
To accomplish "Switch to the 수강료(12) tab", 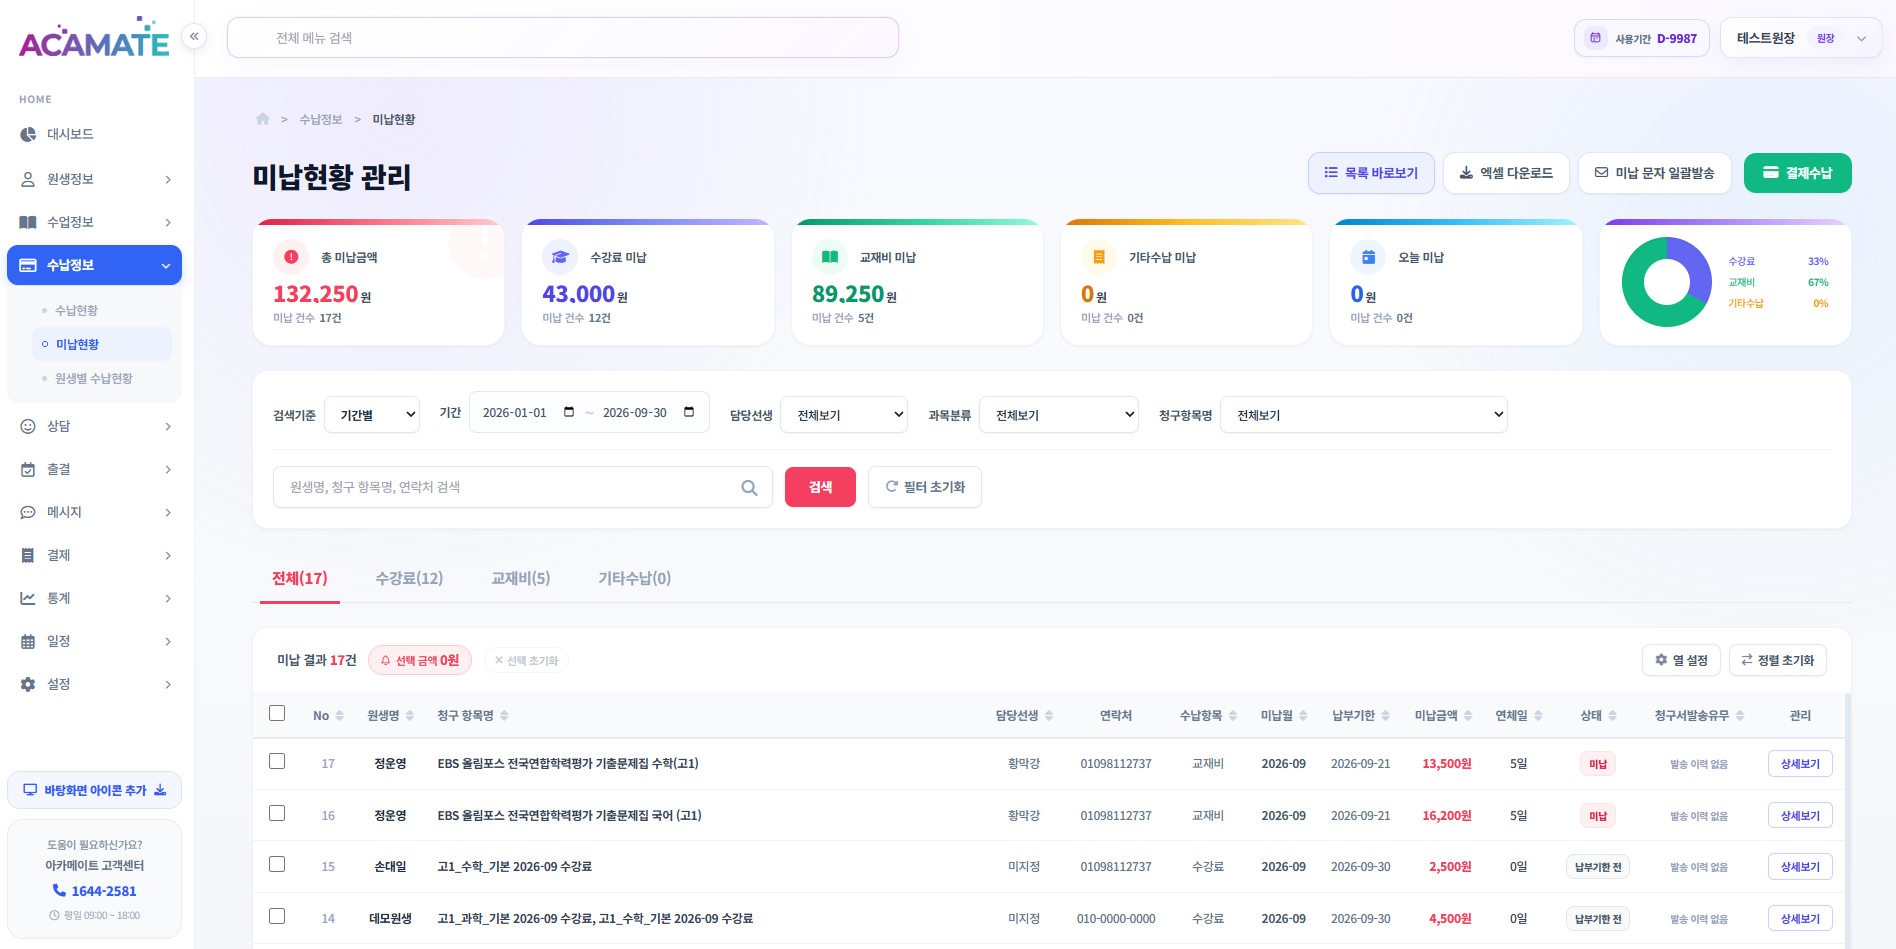I will pos(409,579).
